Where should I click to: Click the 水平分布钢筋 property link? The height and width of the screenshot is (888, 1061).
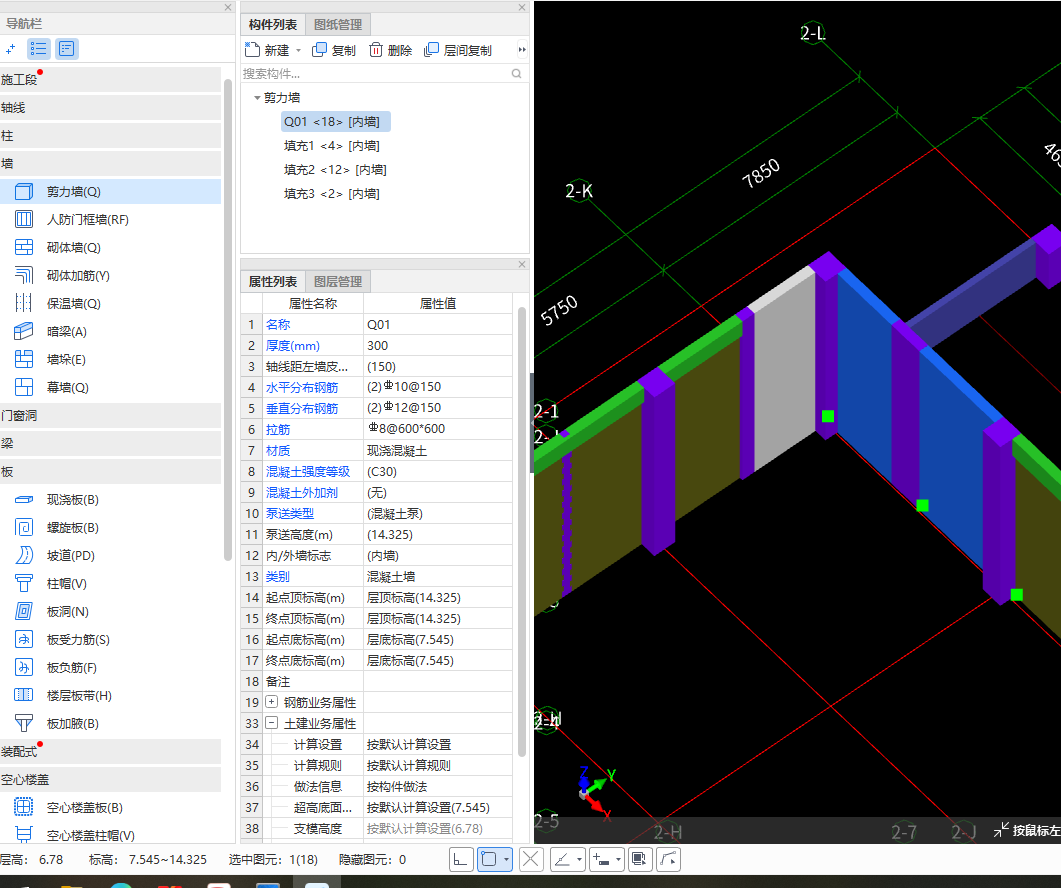[302, 387]
